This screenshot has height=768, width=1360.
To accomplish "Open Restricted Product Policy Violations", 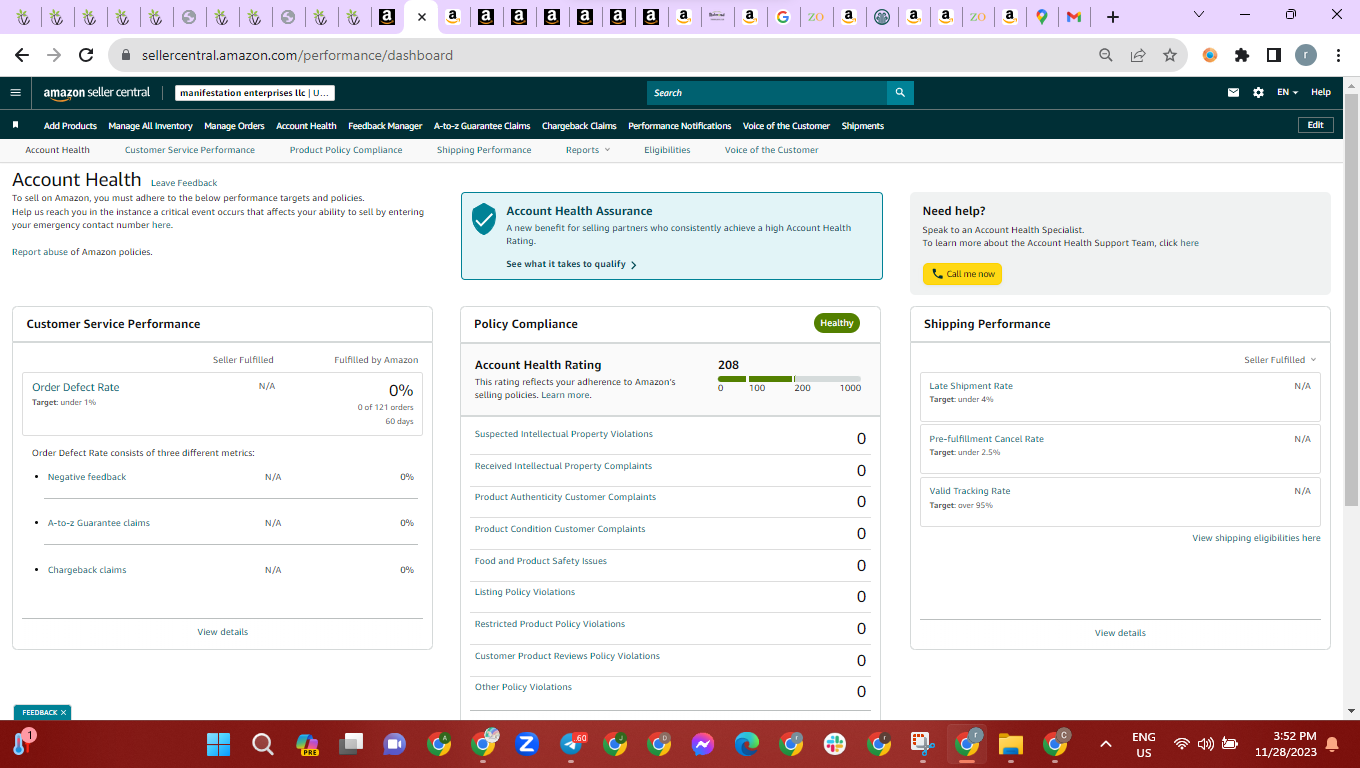I will click(x=550, y=624).
